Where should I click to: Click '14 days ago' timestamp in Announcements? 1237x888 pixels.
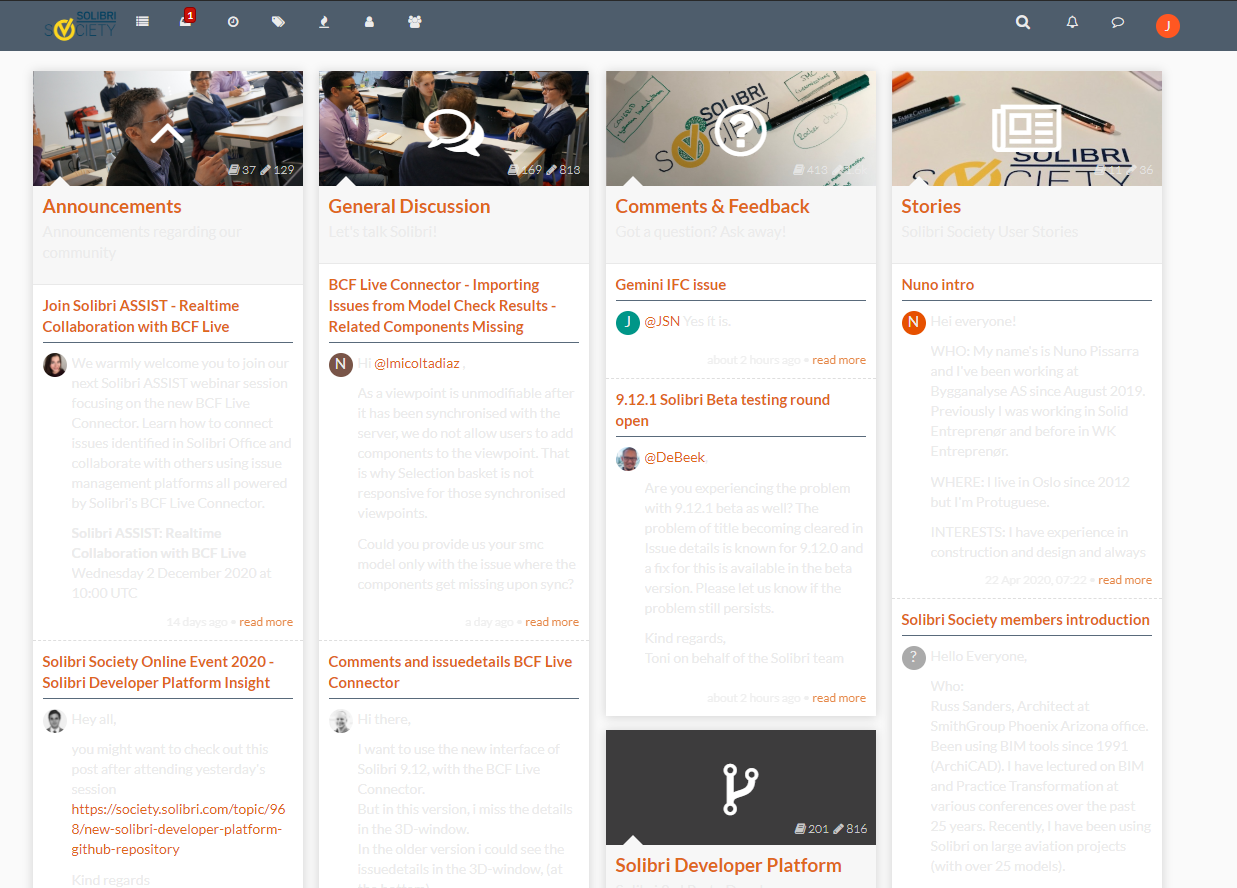[x=197, y=622]
